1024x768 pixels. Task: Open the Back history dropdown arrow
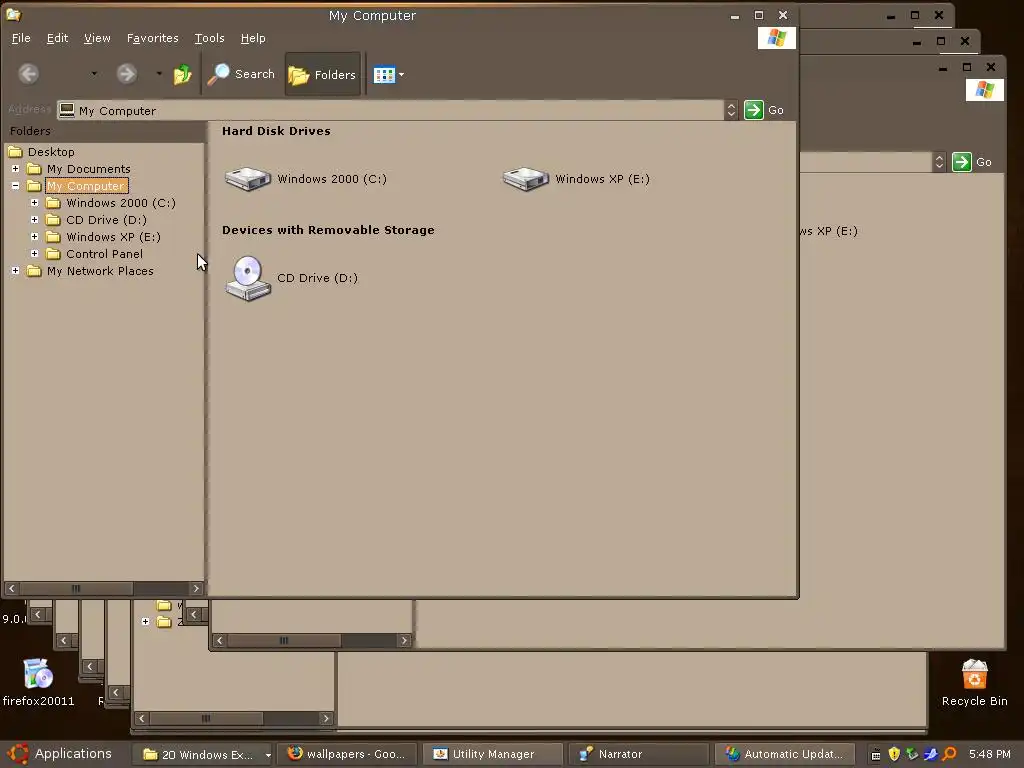94,74
